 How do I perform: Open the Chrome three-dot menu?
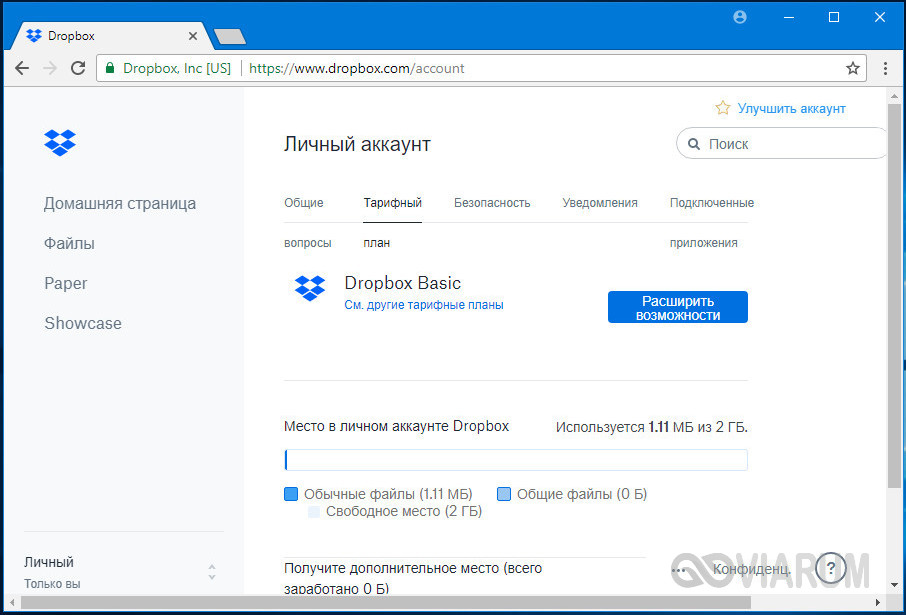pos(885,68)
